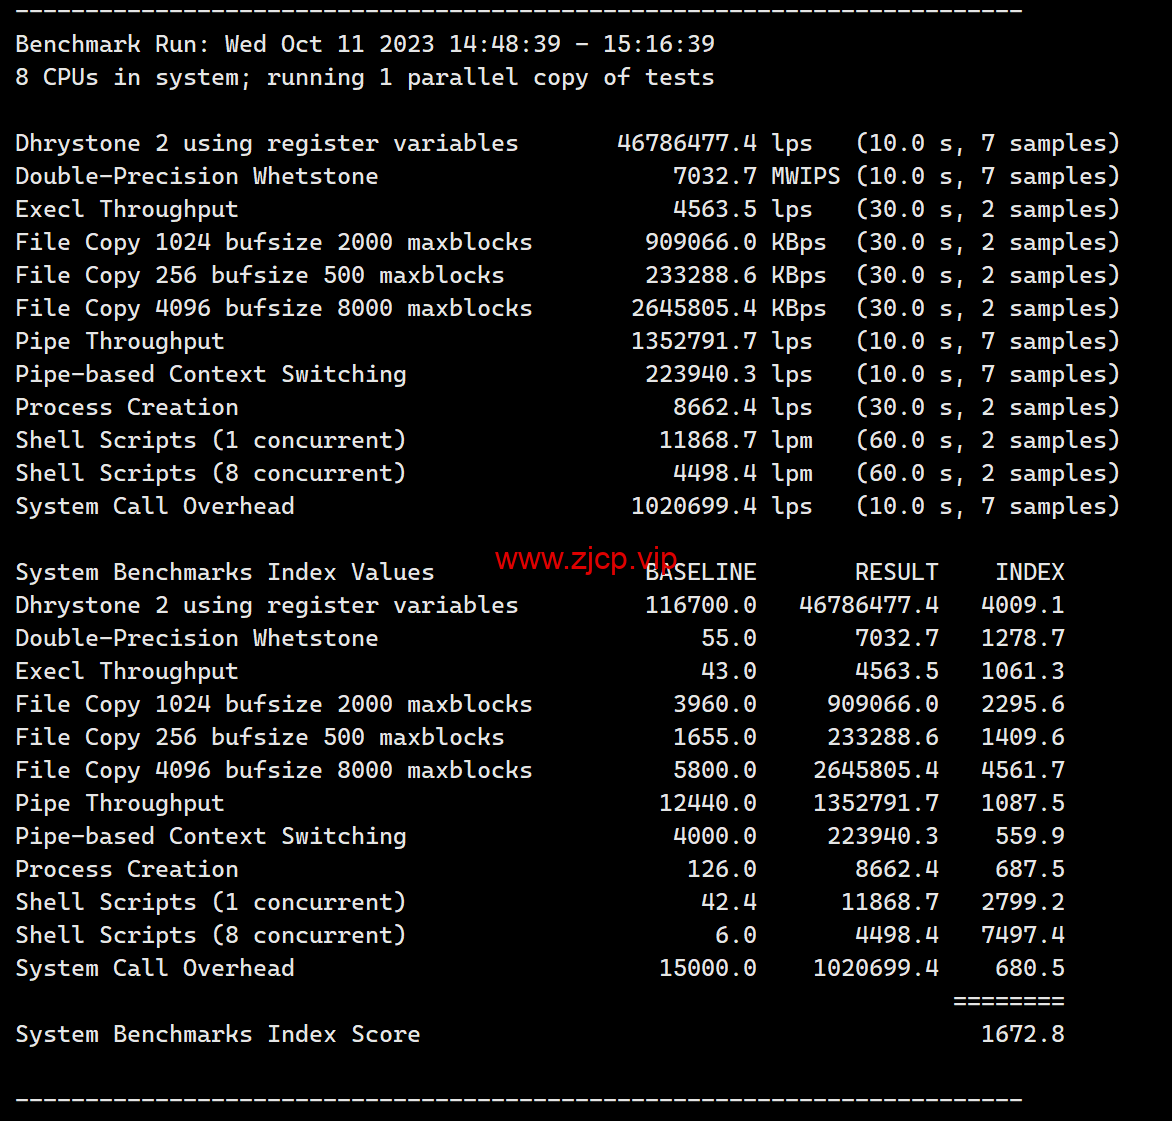Viewport: 1172px width, 1121px height.
Task: Click the Pipe Throughput value '1352791.7 lps'
Action: tap(721, 341)
